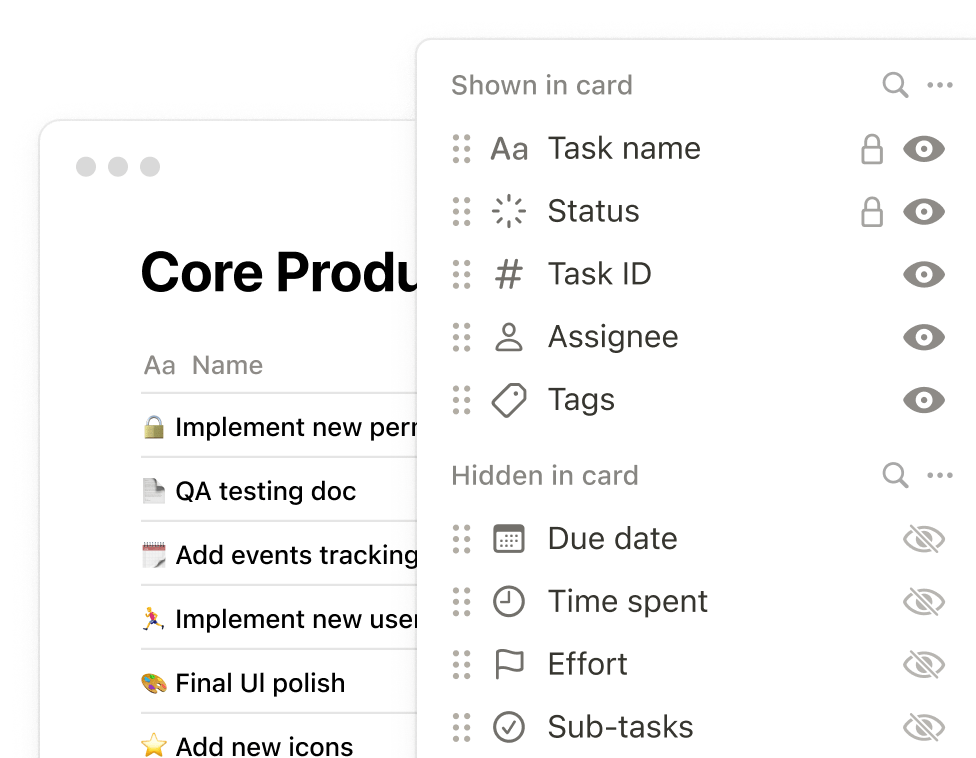Open the QA testing doc page
Viewport: 976px width, 758px height.
point(265,491)
